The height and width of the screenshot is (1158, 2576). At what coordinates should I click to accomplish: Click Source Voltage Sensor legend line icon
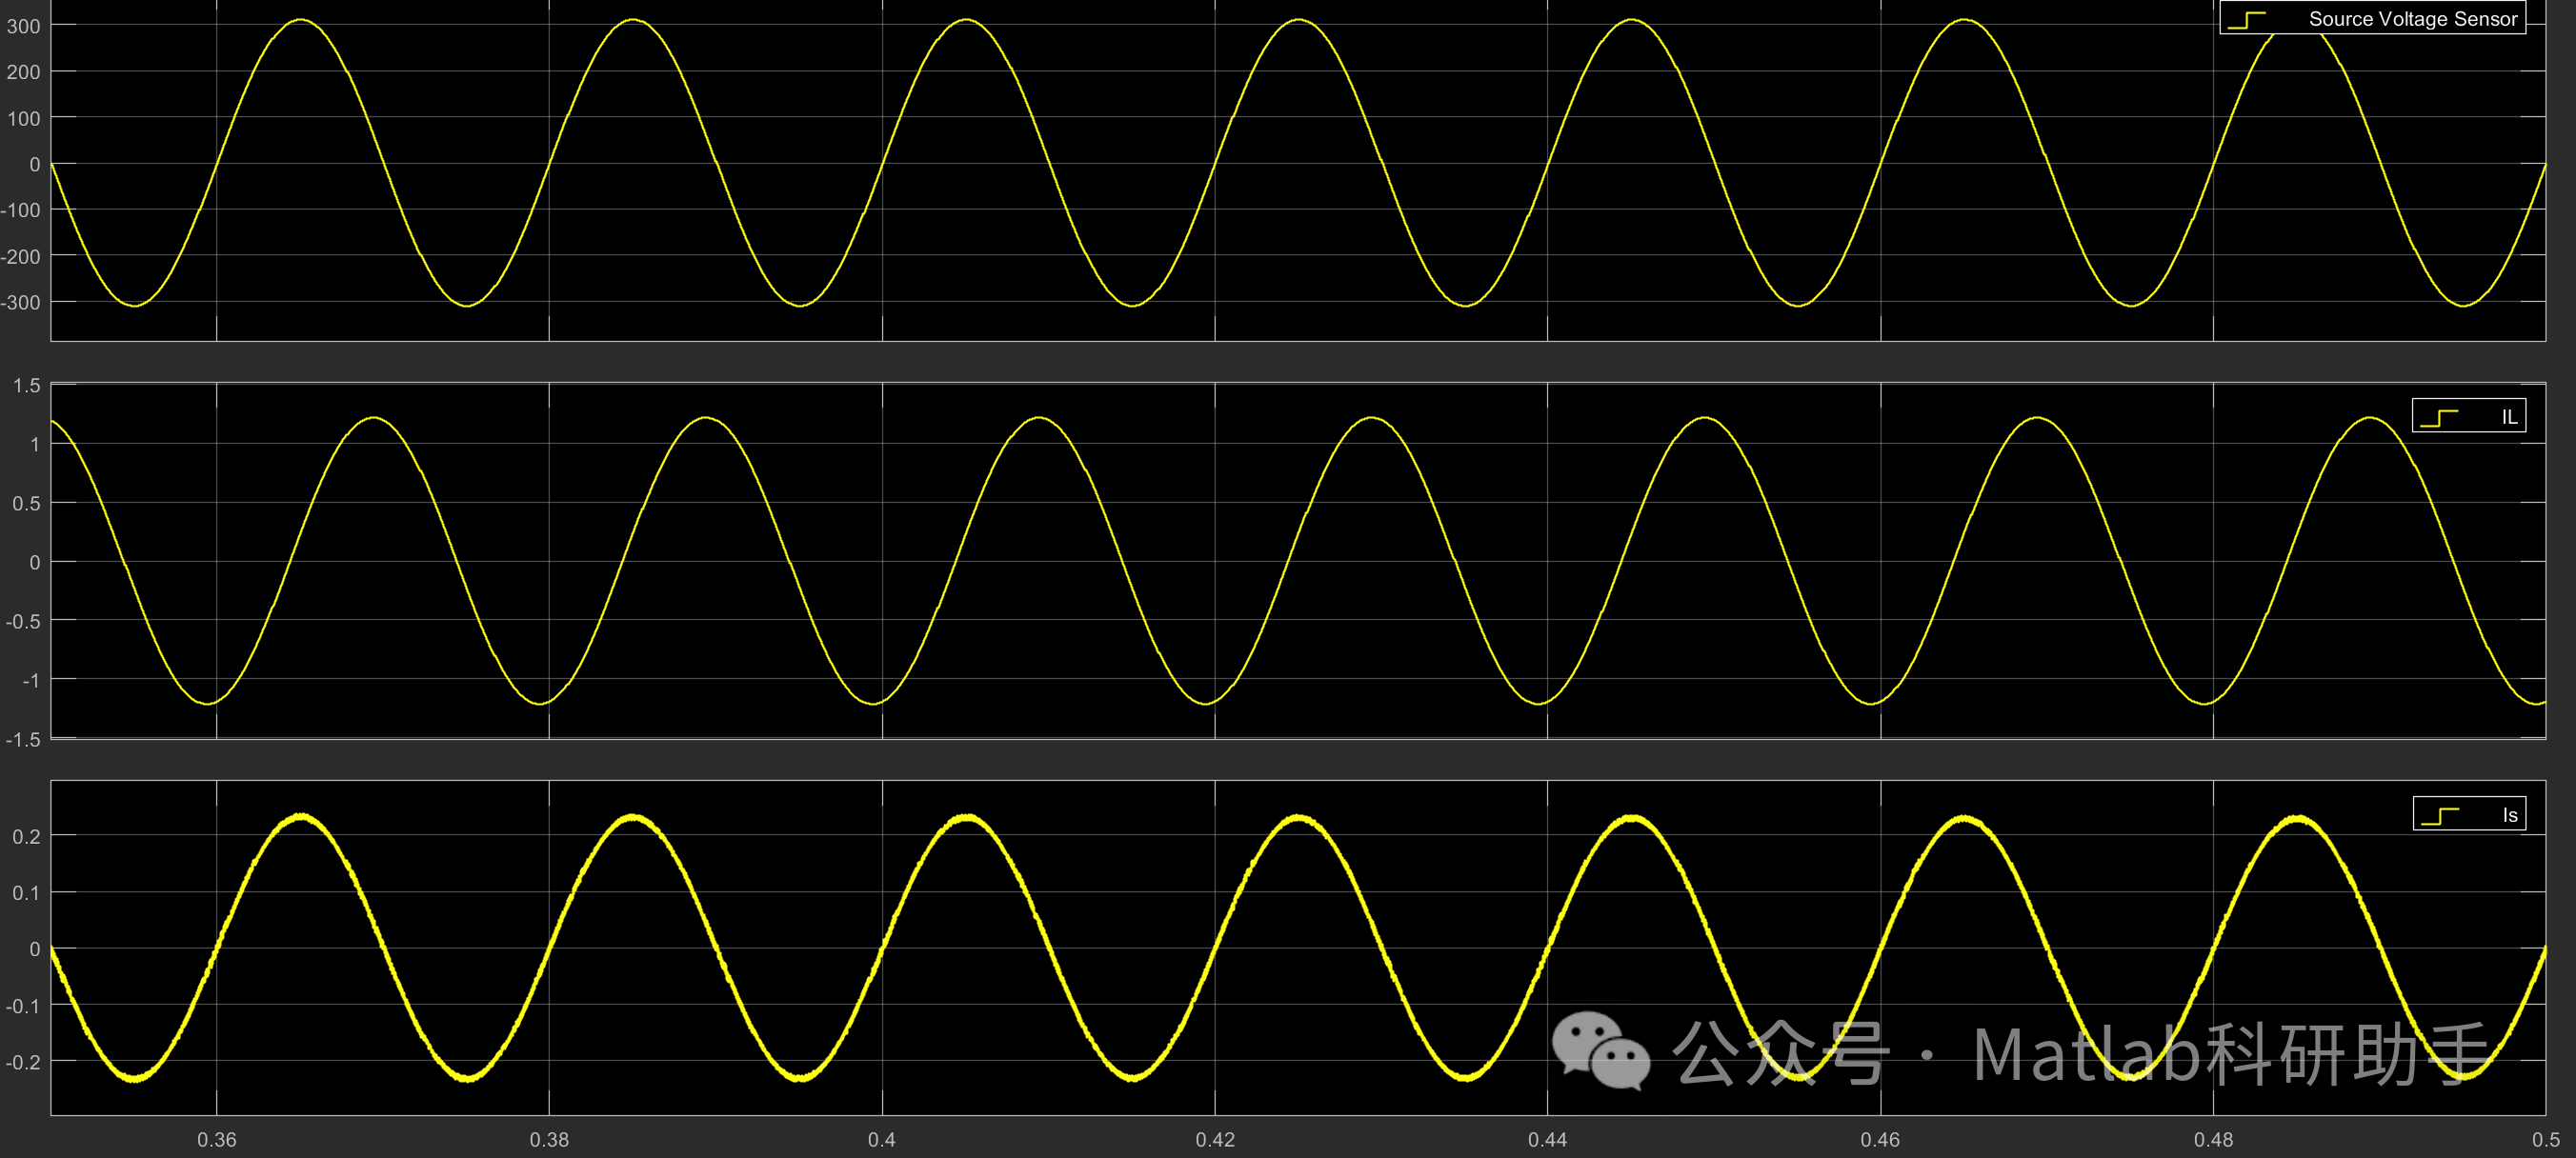pos(2246,20)
